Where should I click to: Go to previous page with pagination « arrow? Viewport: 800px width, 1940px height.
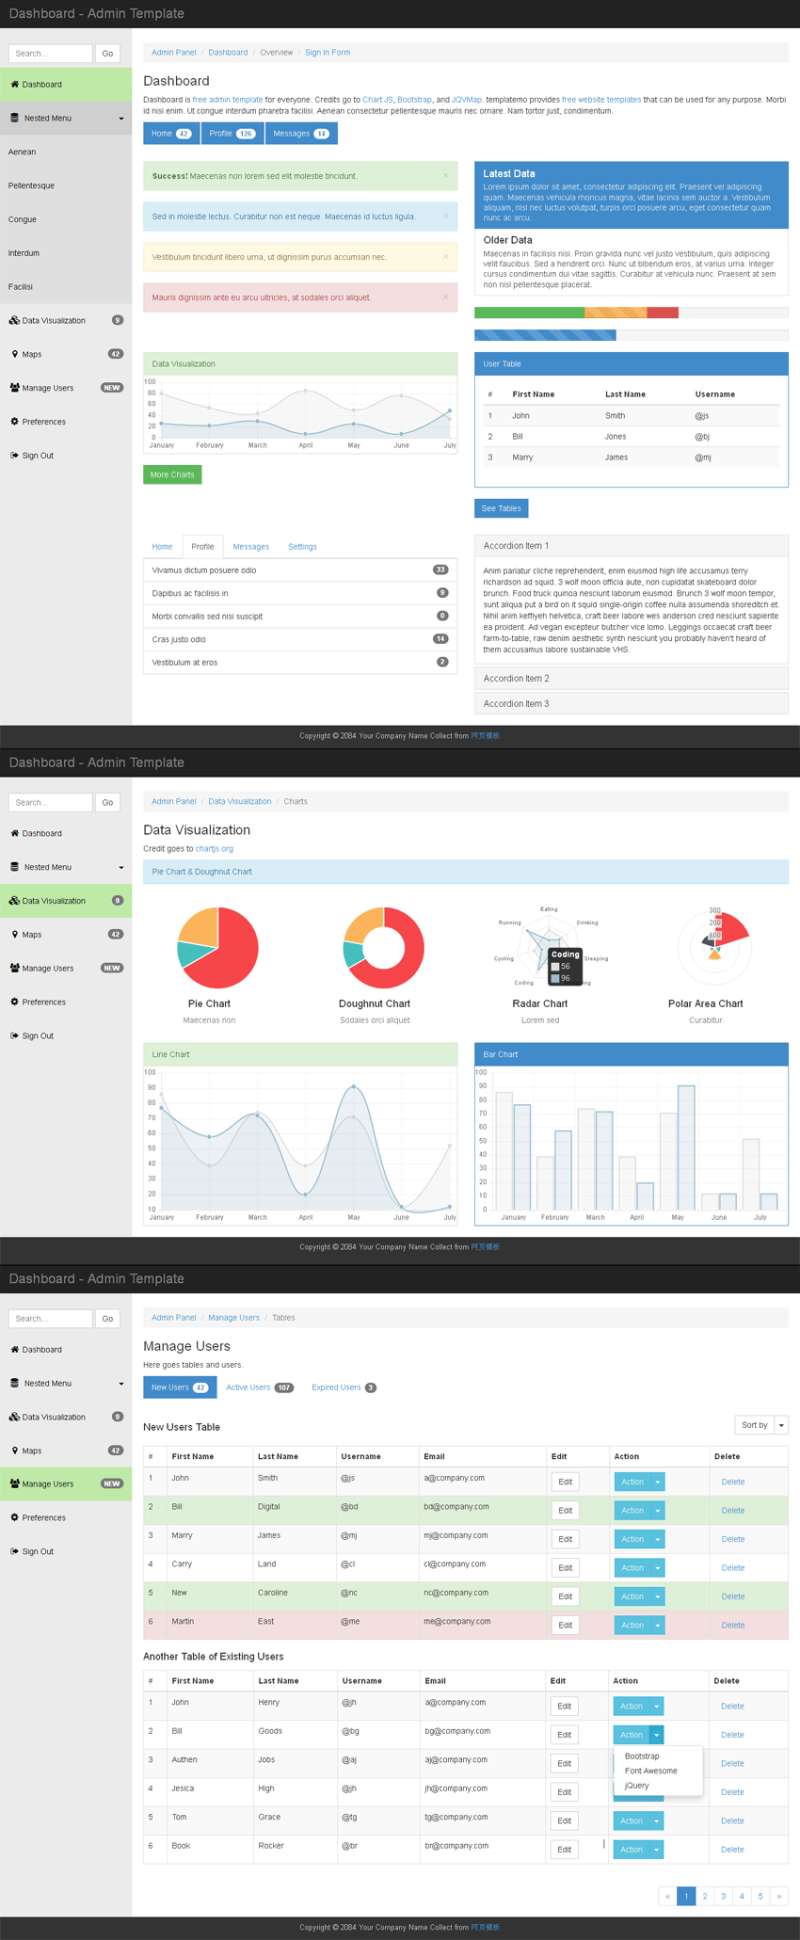pos(668,1896)
